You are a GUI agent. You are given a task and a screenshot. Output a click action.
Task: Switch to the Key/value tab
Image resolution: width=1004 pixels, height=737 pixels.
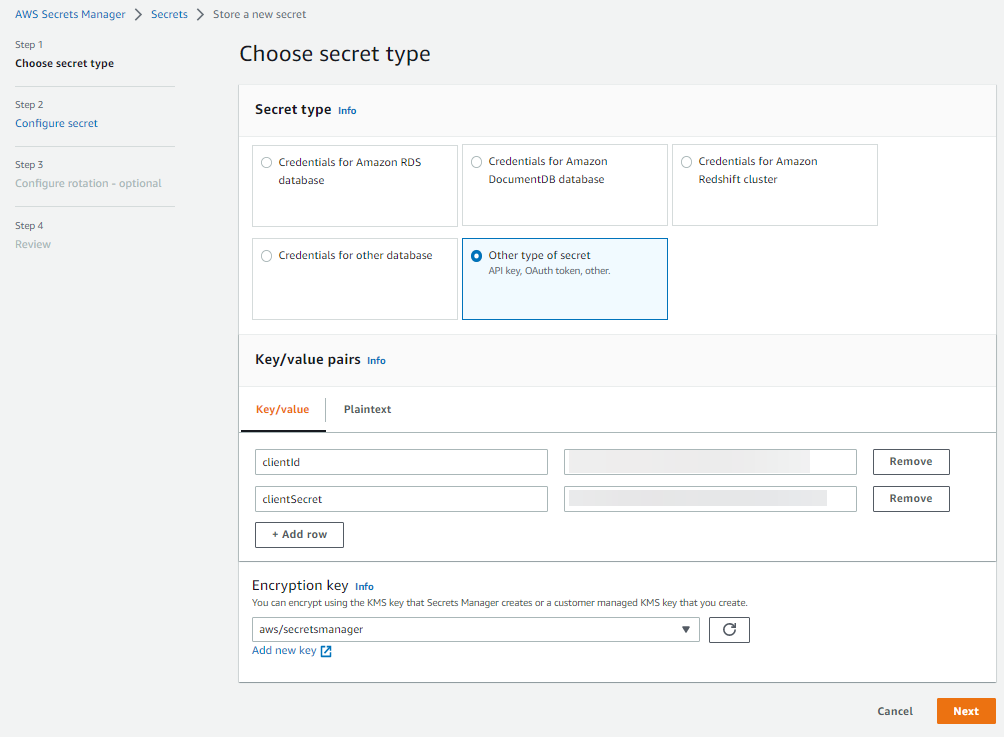tap(283, 409)
